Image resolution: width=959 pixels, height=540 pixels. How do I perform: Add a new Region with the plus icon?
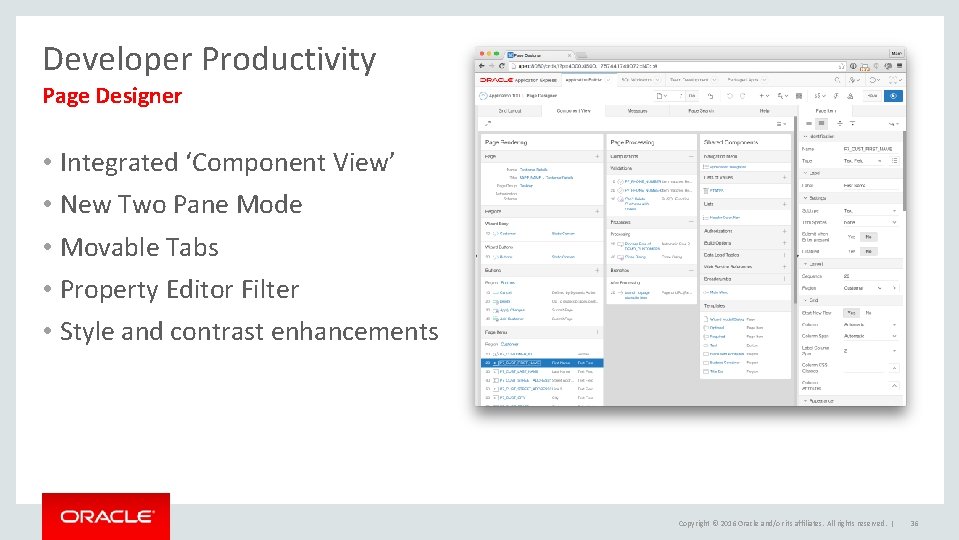click(598, 212)
